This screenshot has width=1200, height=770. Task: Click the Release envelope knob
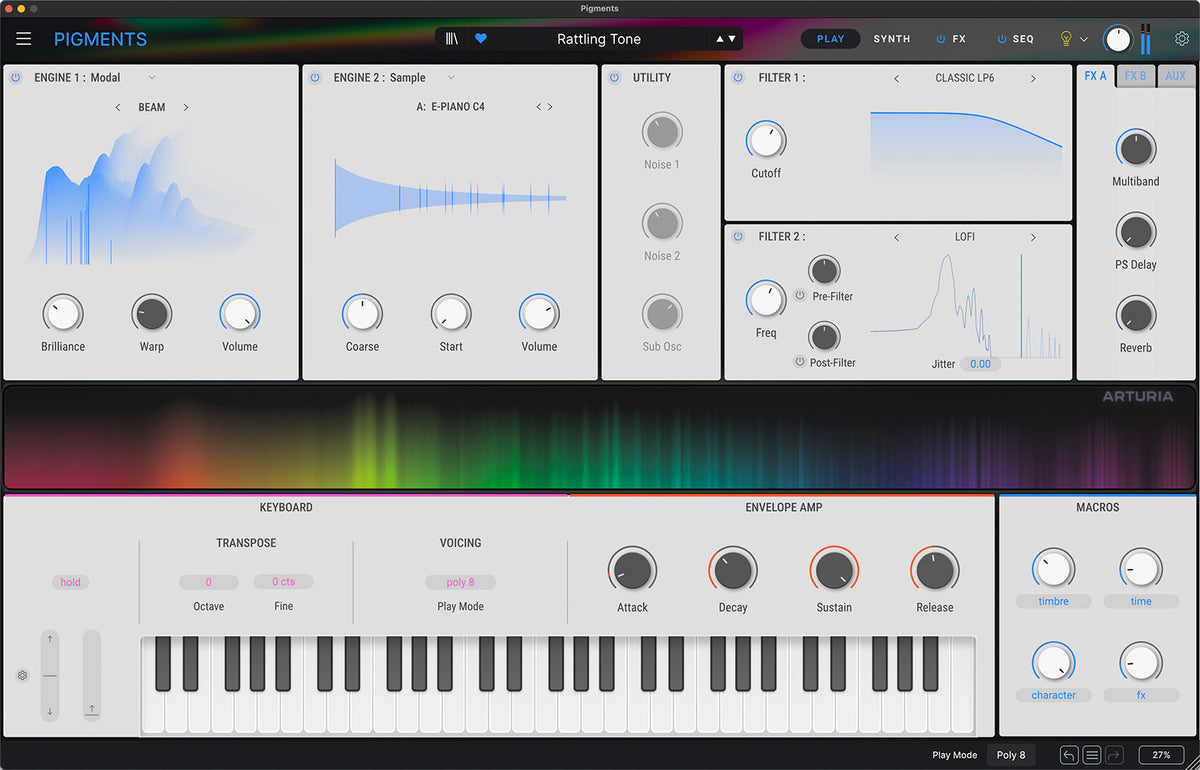(935, 571)
